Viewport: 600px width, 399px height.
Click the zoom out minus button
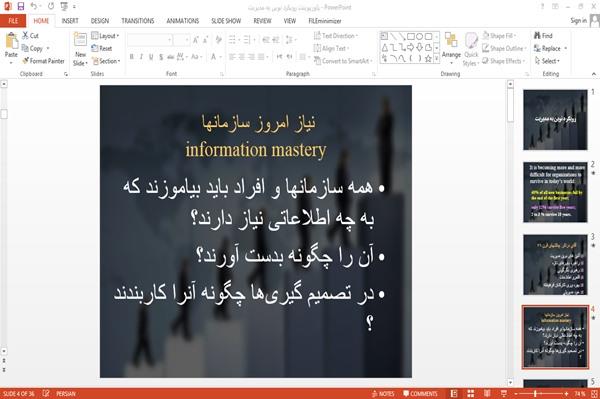pos(516,394)
